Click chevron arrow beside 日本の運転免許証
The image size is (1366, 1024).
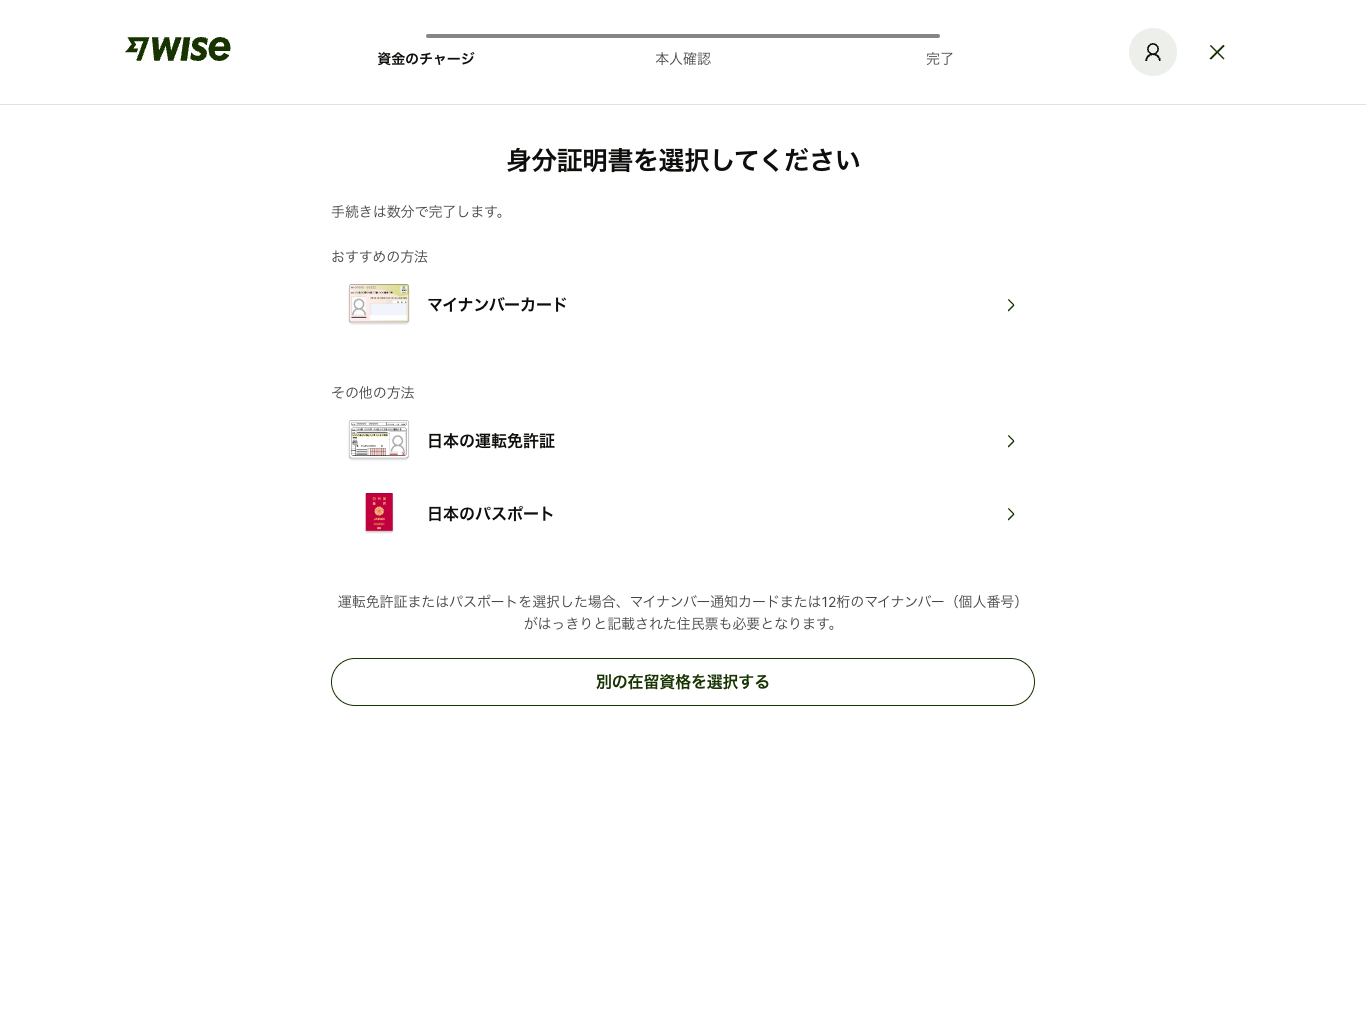click(1010, 441)
